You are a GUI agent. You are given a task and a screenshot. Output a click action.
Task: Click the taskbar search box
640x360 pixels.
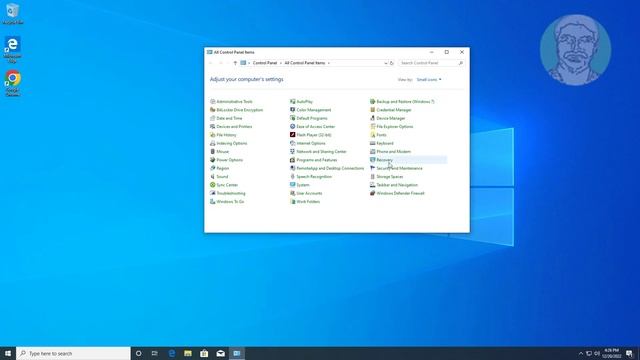[x=73, y=353]
